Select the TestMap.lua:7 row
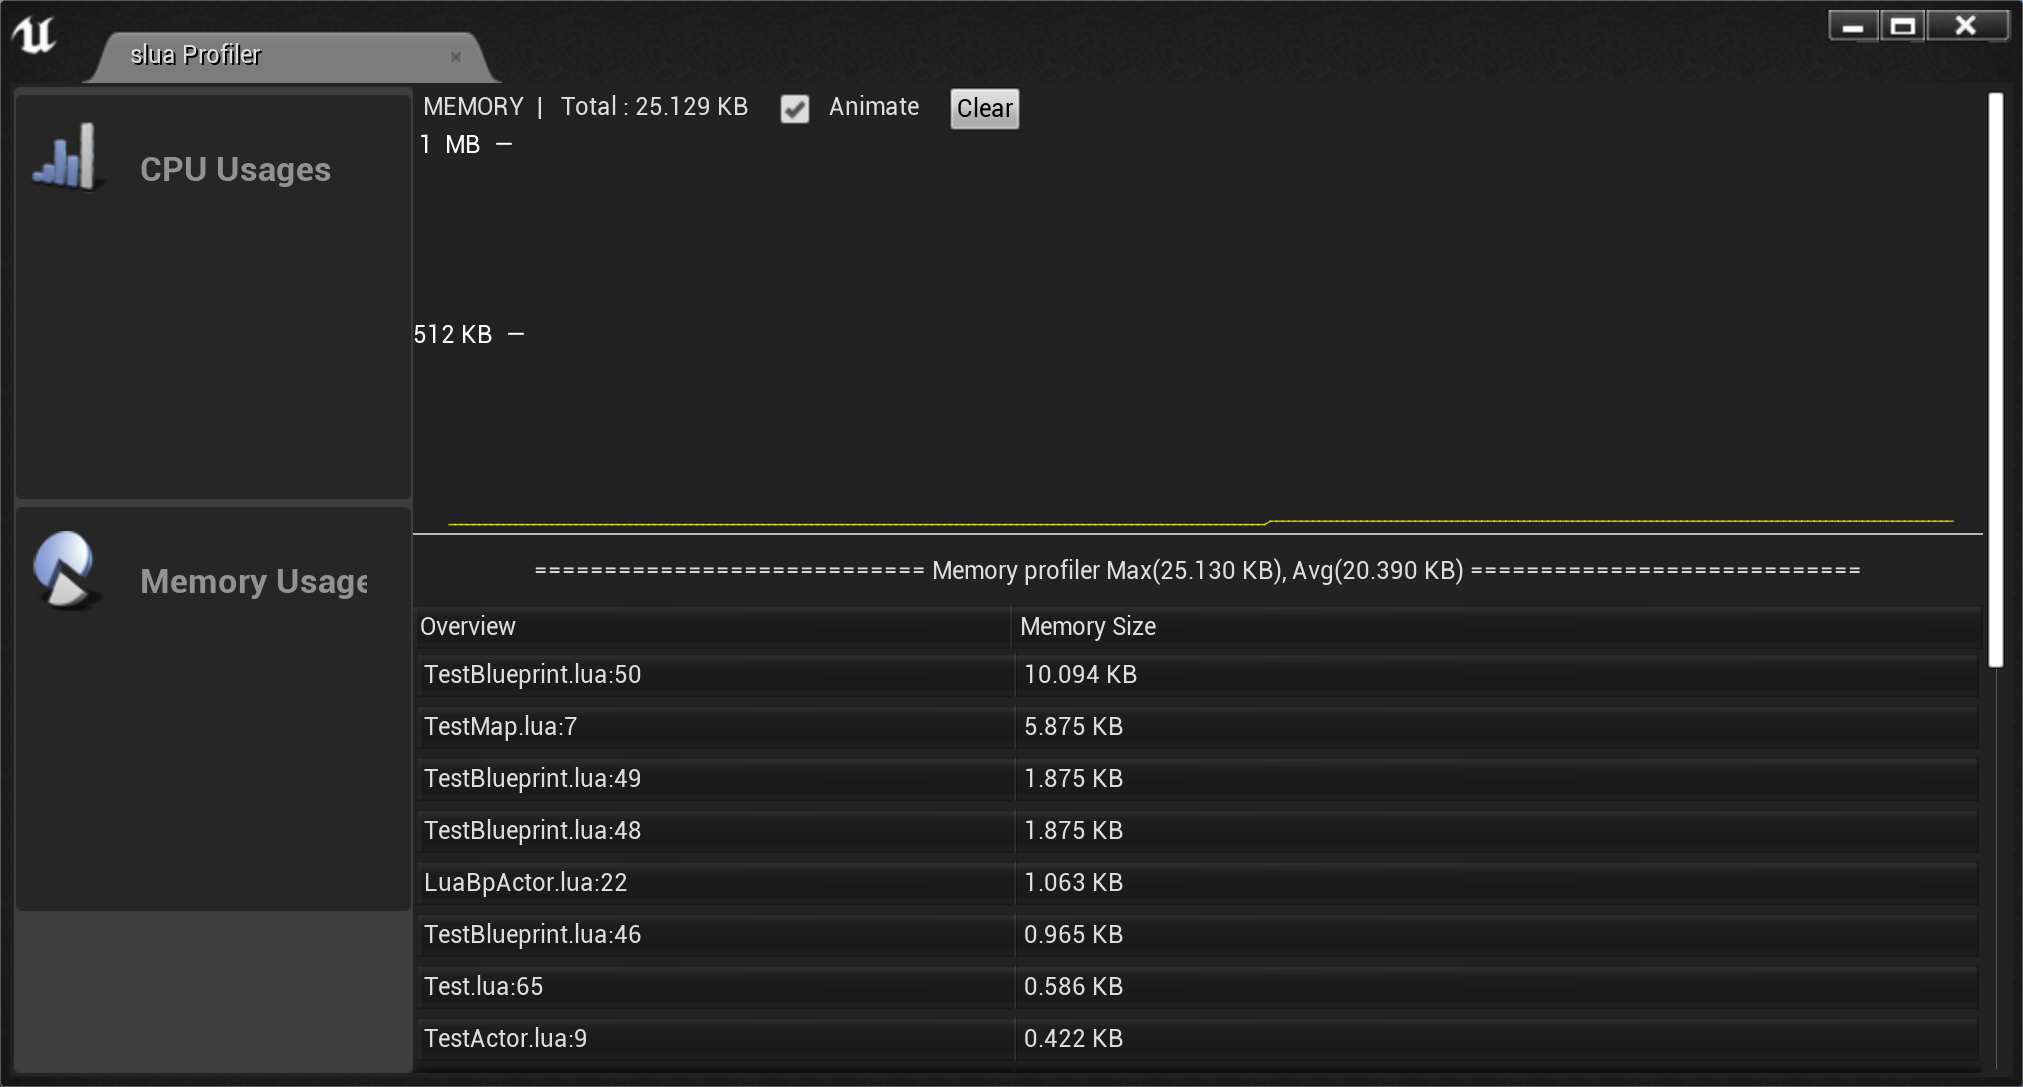This screenshot has width=2023, height=1087. tap(500, 727)
